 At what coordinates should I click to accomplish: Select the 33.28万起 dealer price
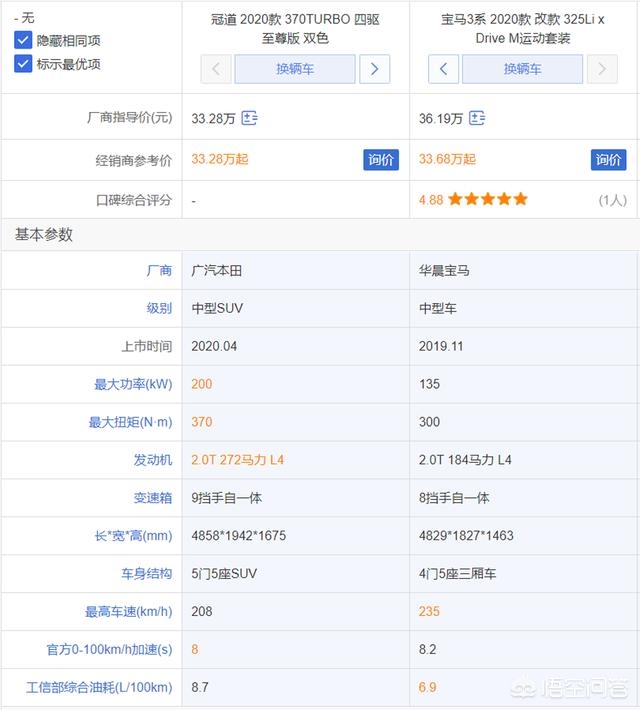pyautogui.click(x=220, y=159)
